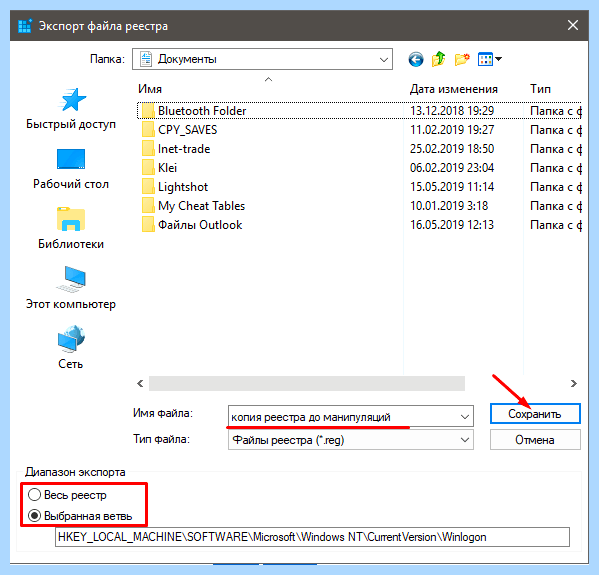This screenshot has width=599, height=575.
Task: Click the Klei folder icon
Action: click(148, 168)
